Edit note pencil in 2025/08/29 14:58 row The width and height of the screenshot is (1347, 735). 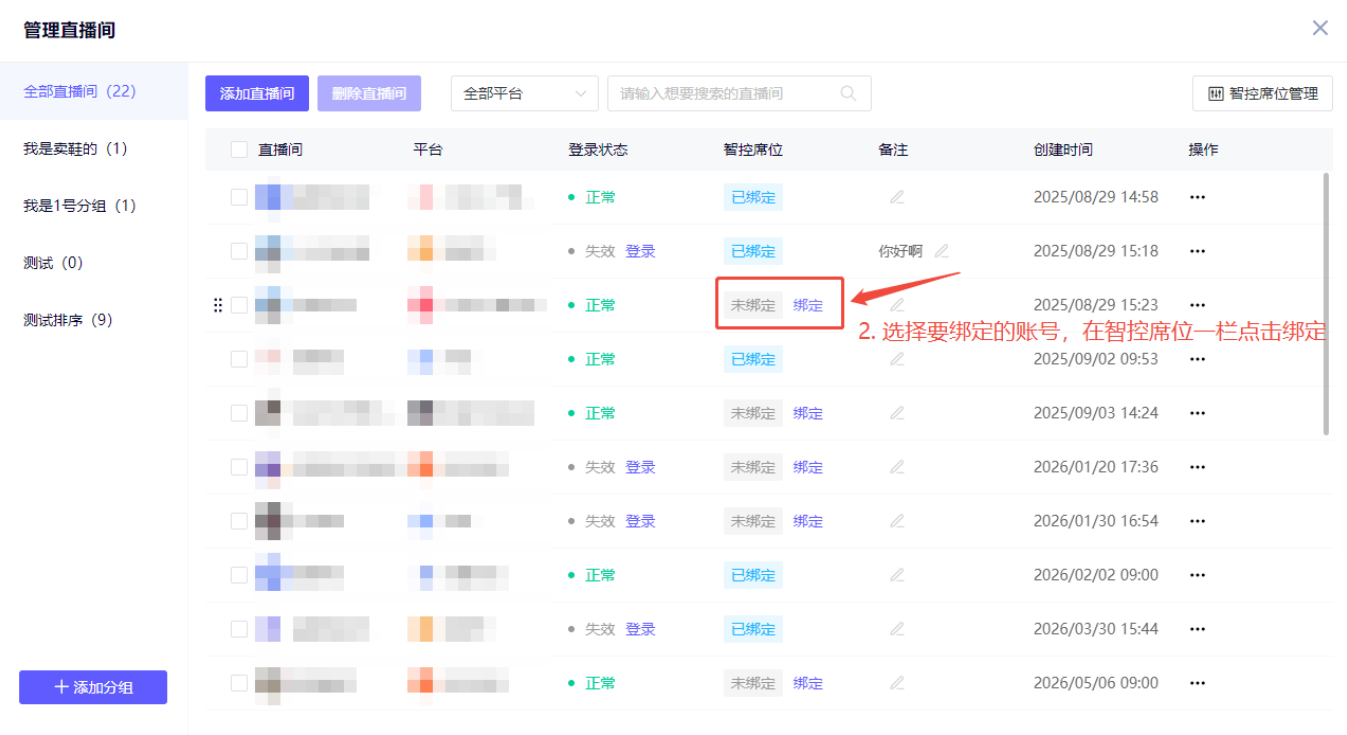[897, 197]
